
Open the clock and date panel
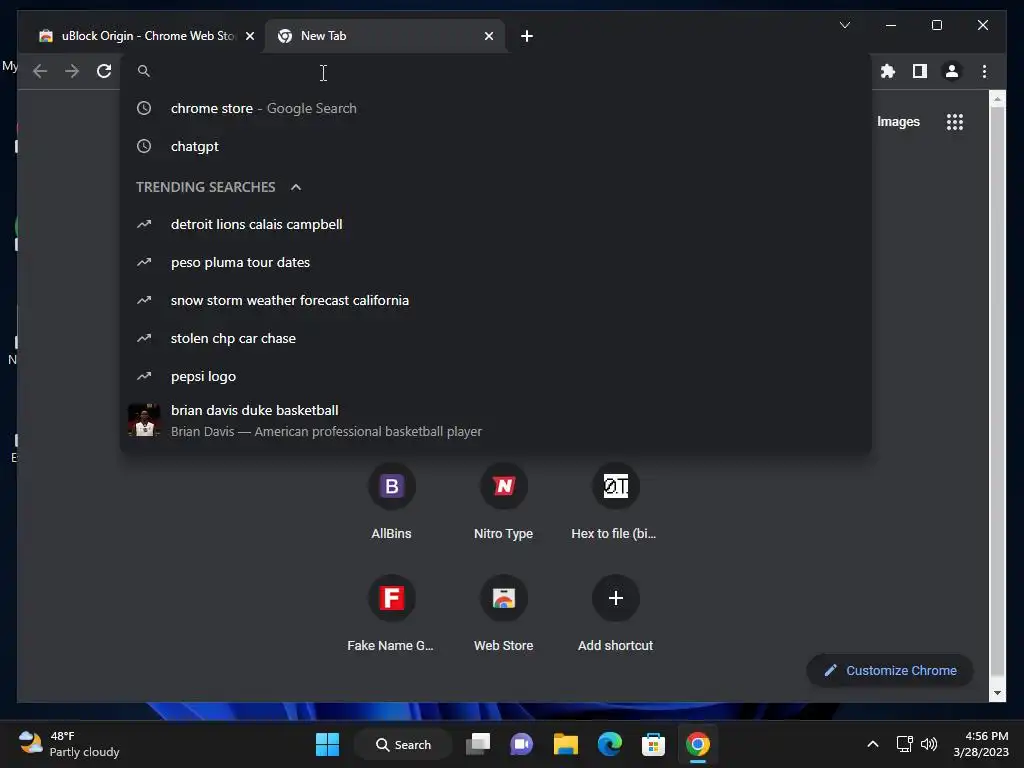coord(981,744)
